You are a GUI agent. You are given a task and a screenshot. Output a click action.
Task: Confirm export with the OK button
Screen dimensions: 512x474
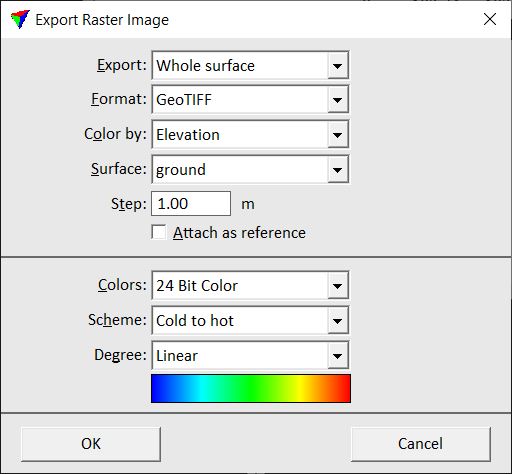tap(91, 444)
